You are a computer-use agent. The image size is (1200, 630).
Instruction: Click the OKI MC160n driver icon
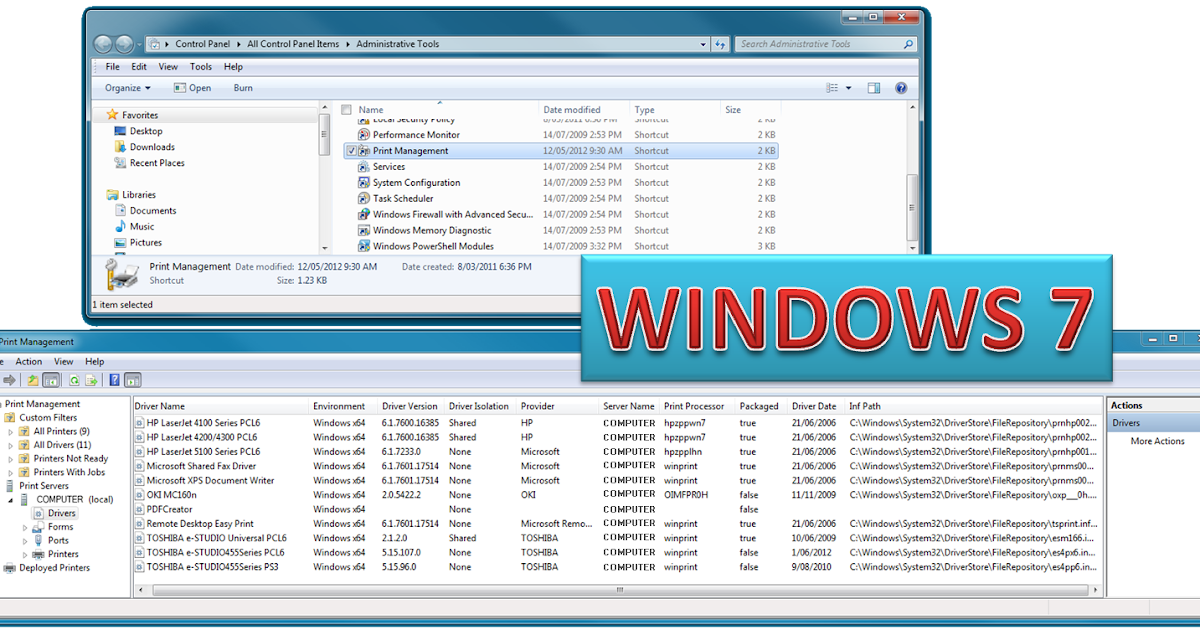pos(139,495)
